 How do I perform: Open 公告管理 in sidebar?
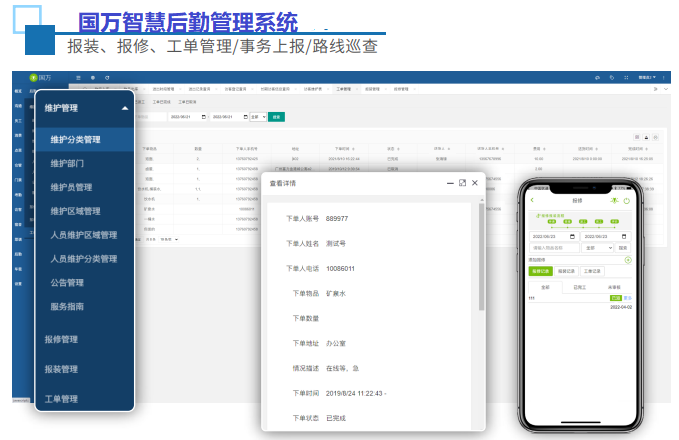(x=67, y=283)
